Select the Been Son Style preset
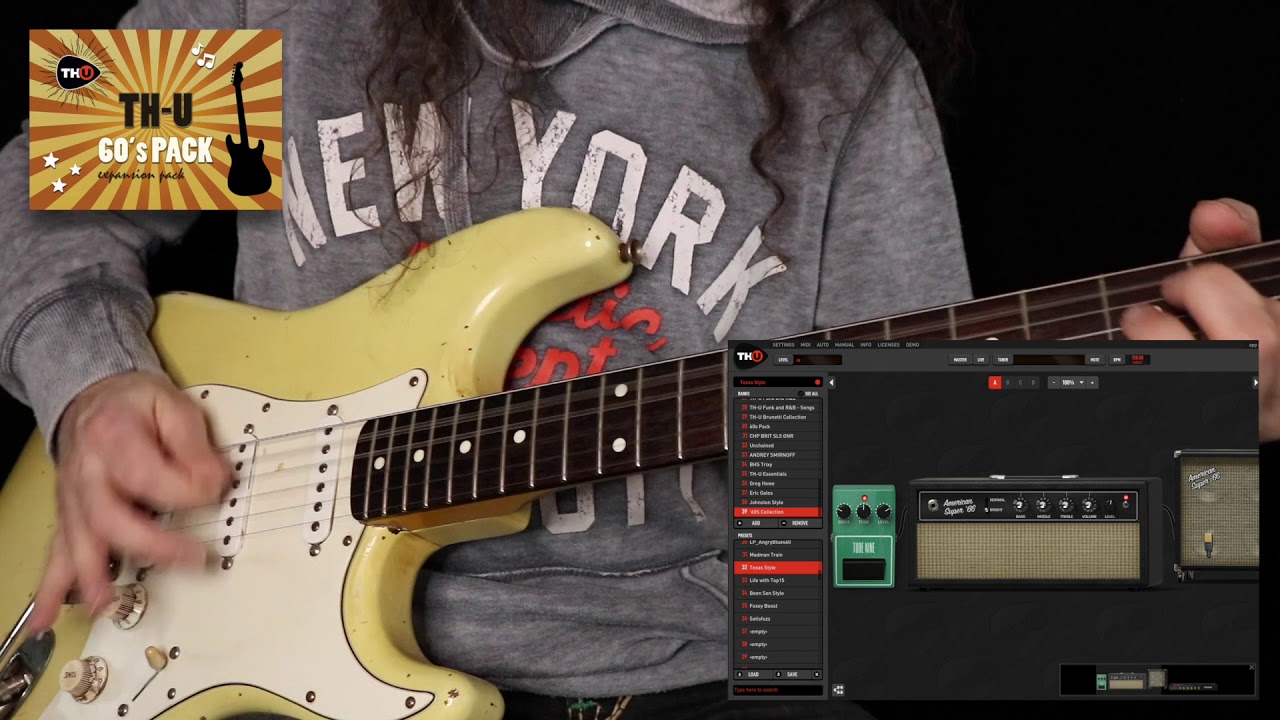This screenshot has height=720, width=1280. [778, 593]
